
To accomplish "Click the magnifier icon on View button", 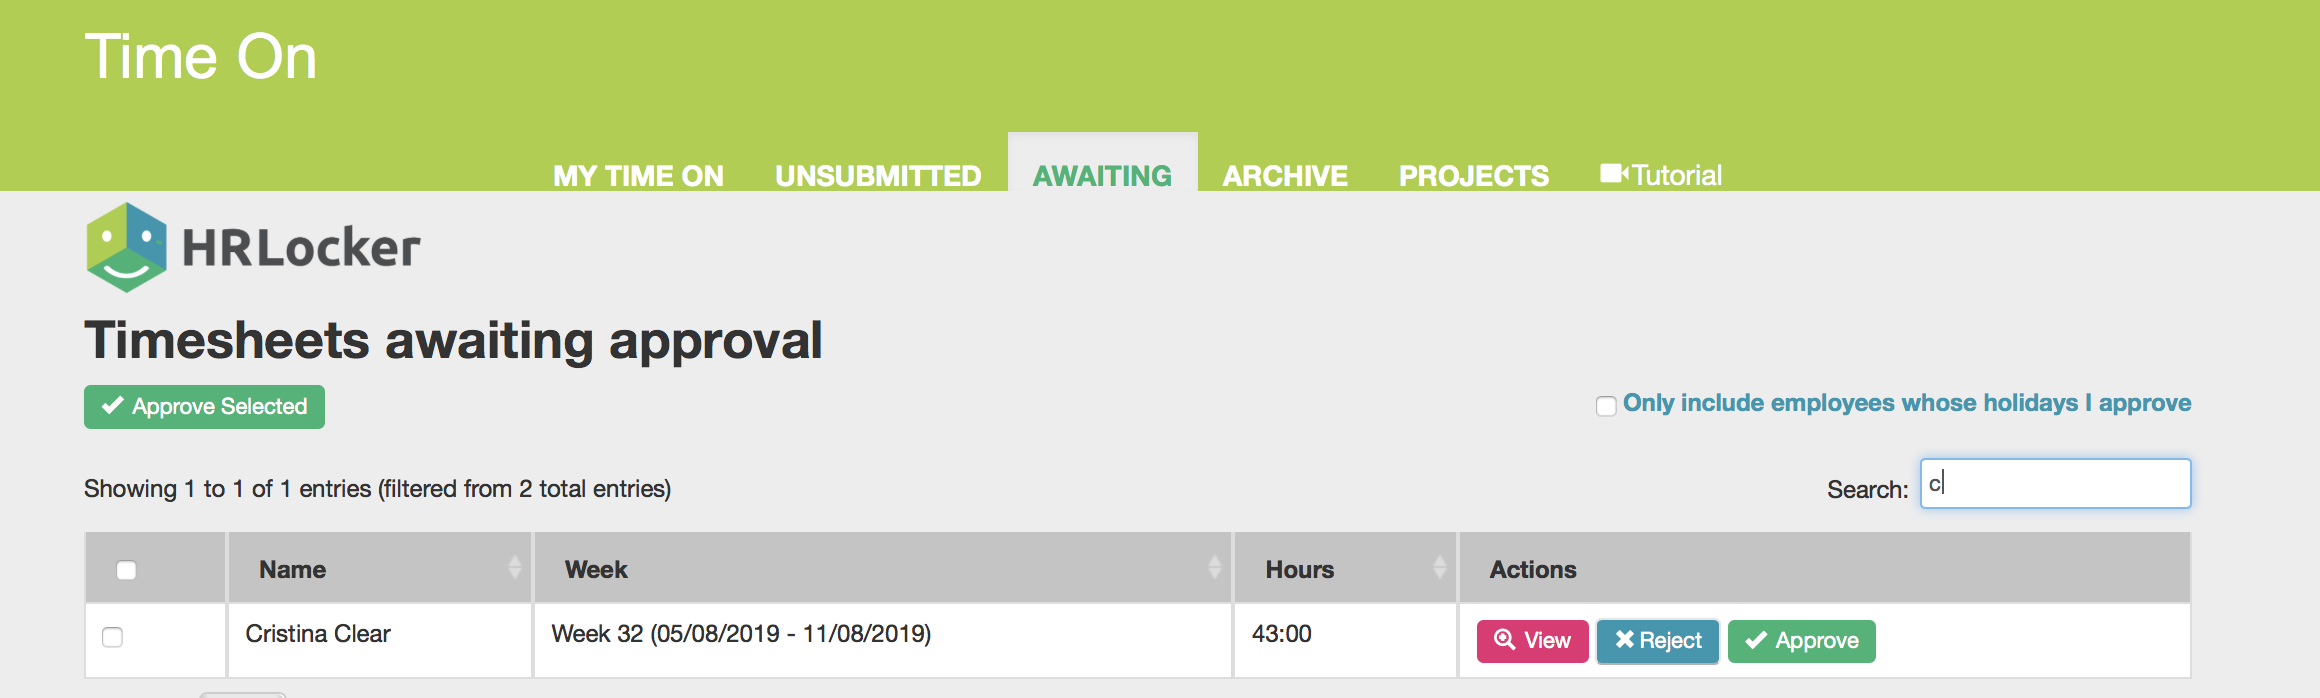I will point(1504,640).
